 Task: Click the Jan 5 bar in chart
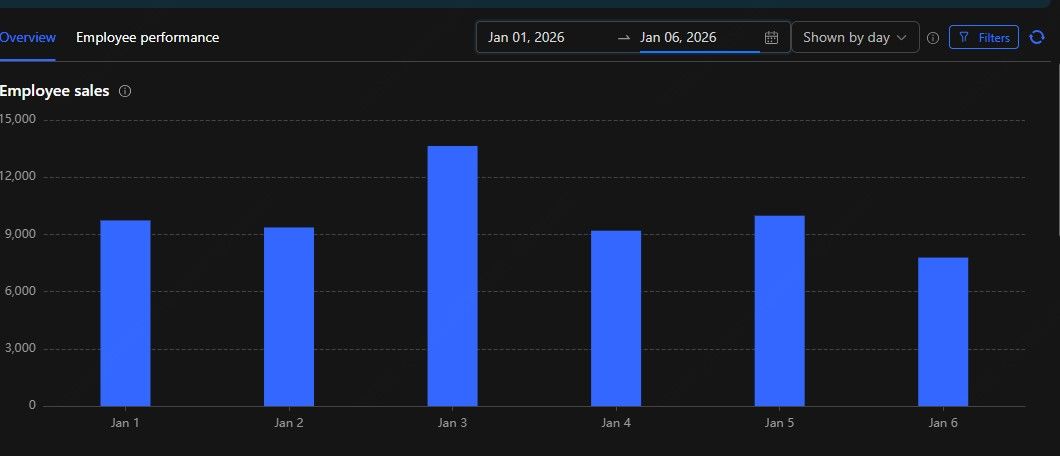779,310
